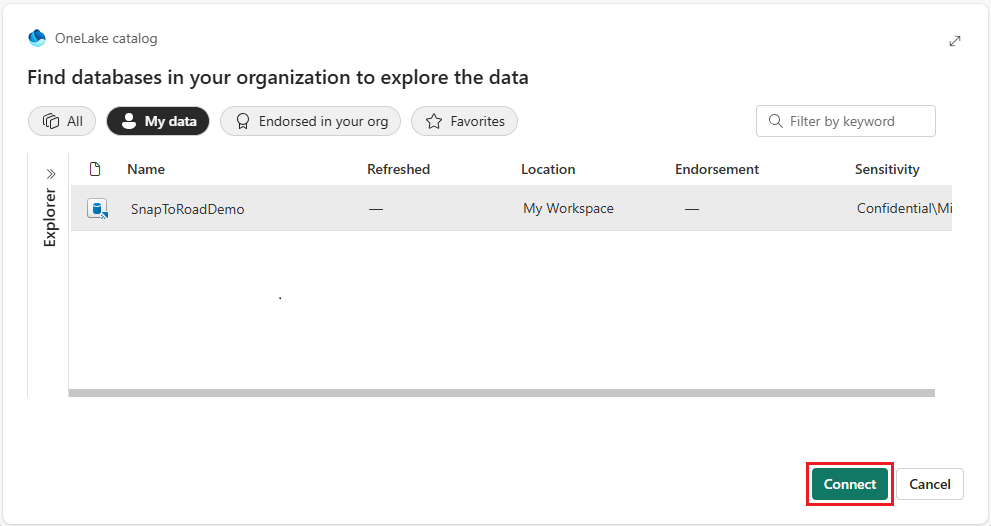
Task: Click the OneLake catalog logo icon
Action: click(37, 38)
